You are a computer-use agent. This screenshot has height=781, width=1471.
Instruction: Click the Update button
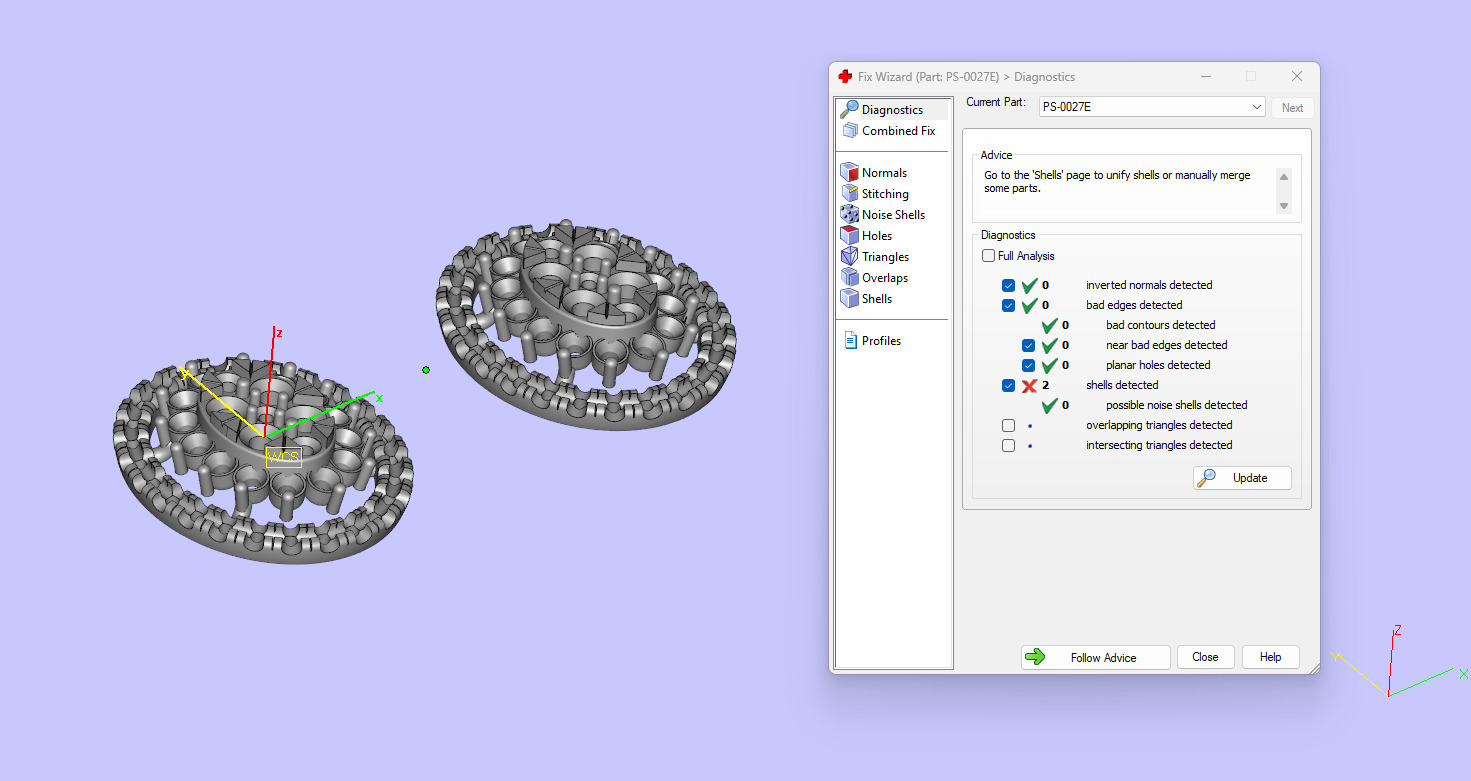[x=1242, y=478]
